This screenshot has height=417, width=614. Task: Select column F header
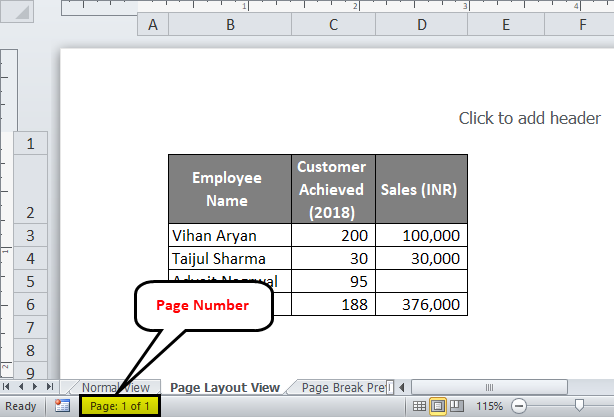click(580, 25)
